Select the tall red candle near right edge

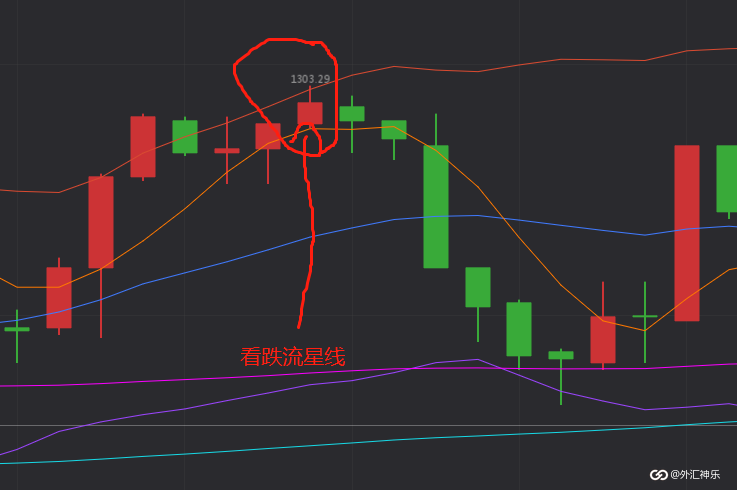[x=687, y=233]
